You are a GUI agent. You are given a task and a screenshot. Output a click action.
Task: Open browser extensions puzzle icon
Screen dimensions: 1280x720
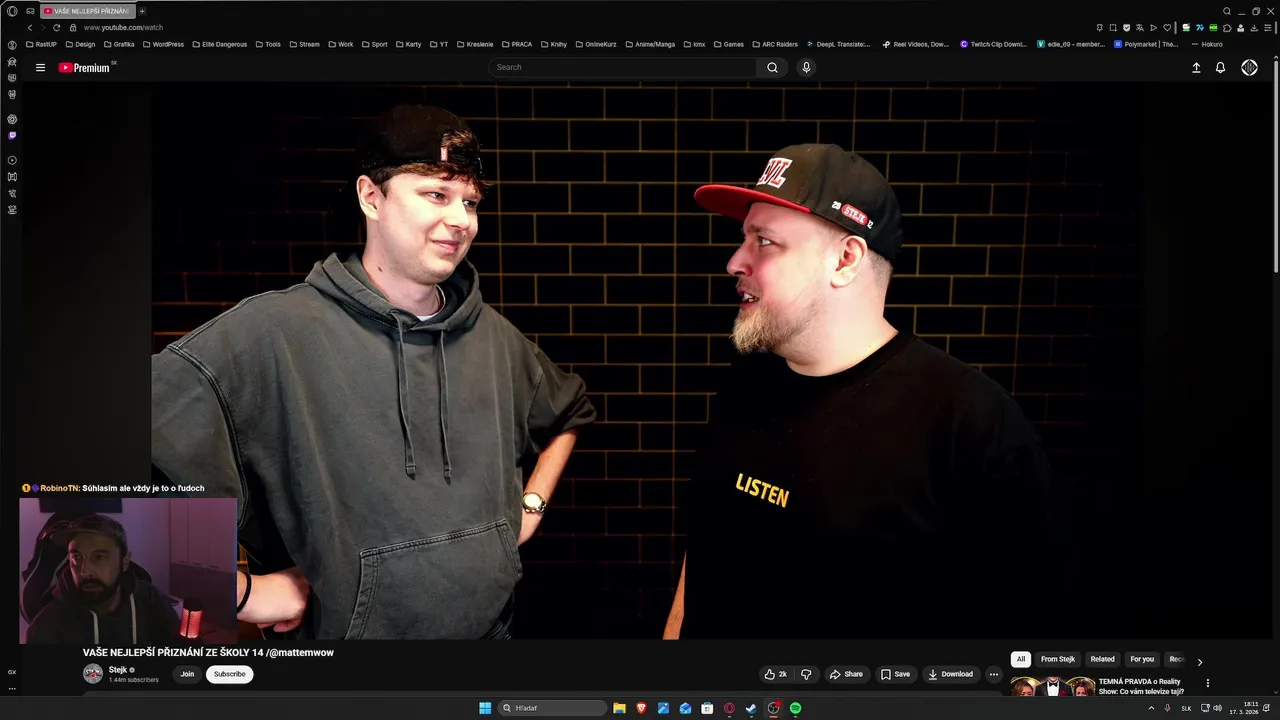point(1227,27)
